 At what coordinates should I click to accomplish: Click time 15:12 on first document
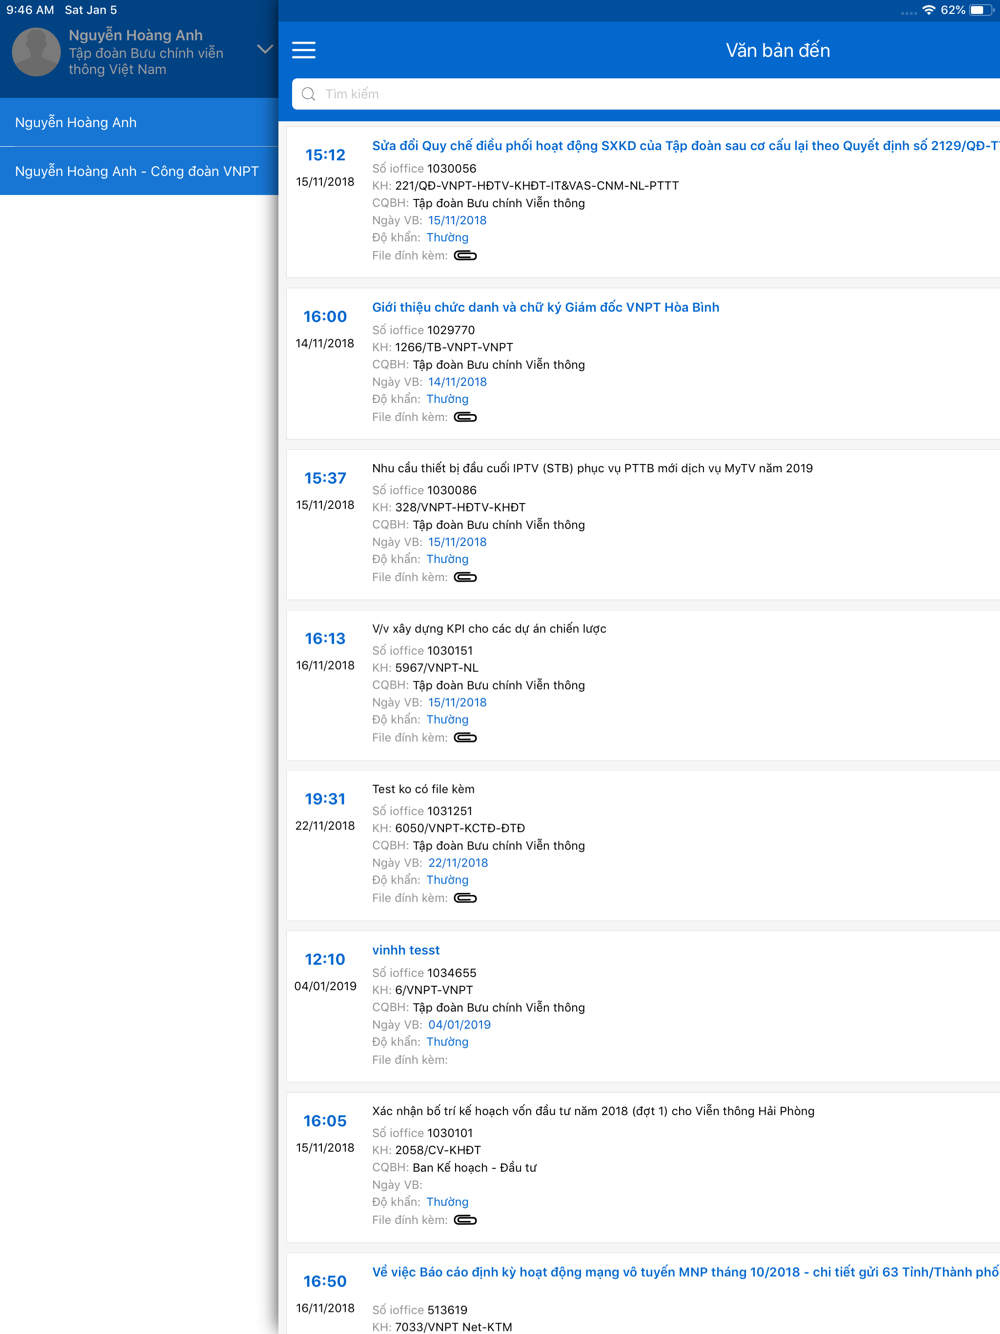325,155
